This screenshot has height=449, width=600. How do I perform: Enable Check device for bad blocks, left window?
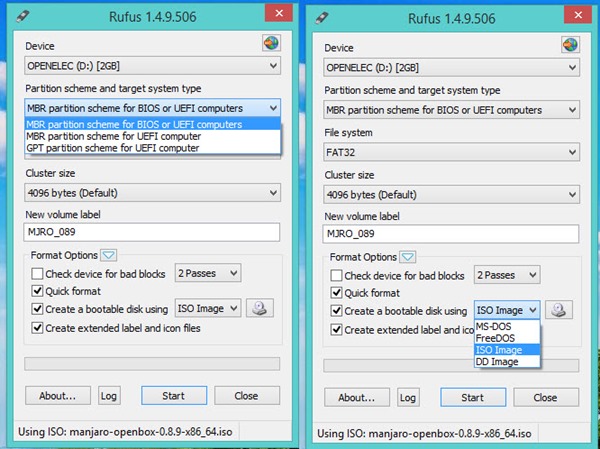(x=37, y=274)
